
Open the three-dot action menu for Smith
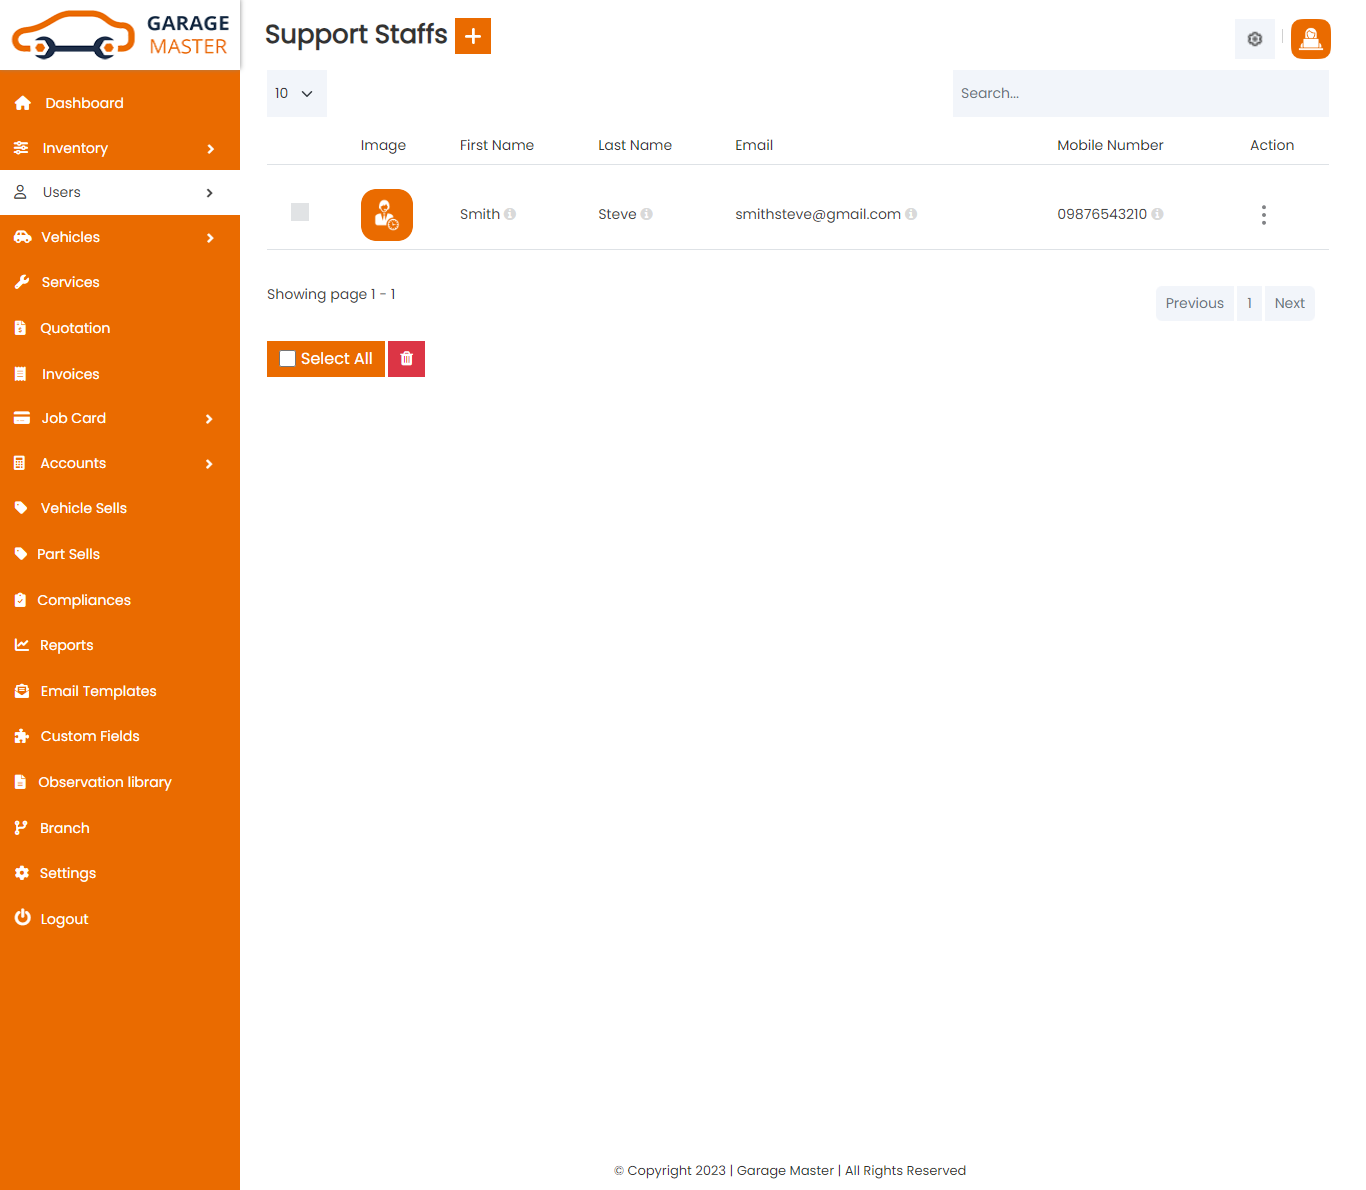1263,215
